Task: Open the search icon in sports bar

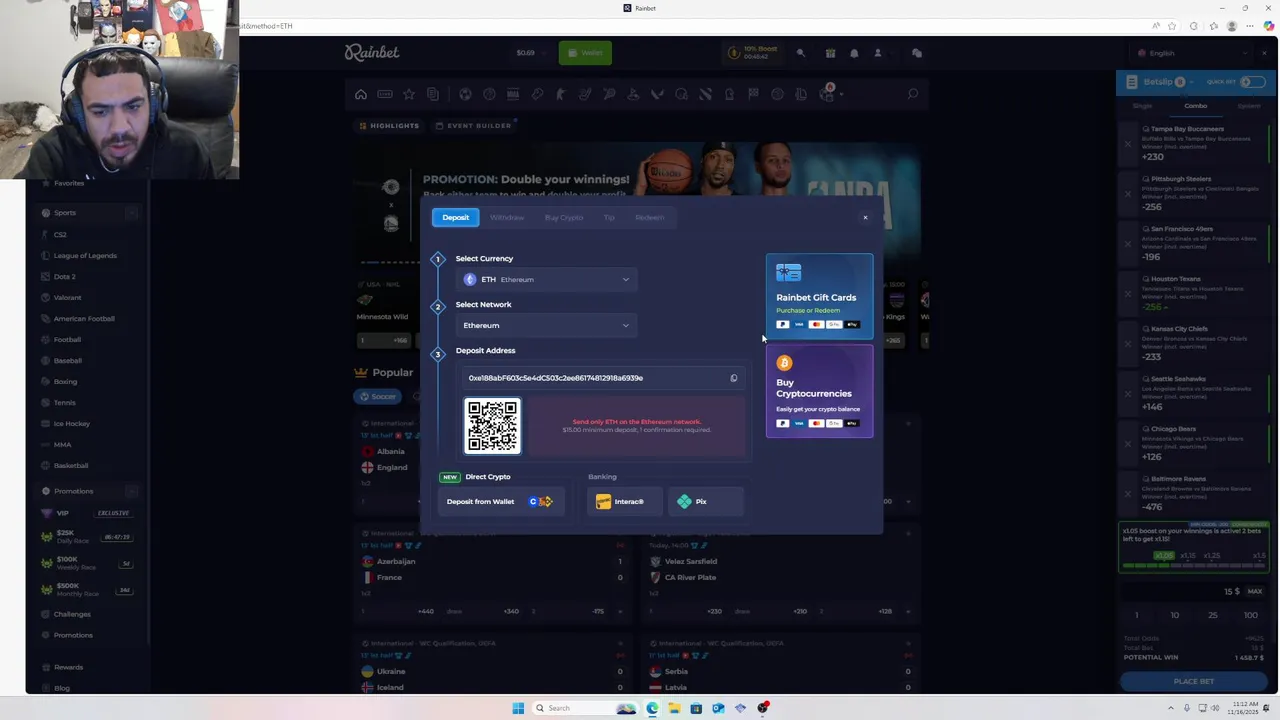Action: click(912, 94)
